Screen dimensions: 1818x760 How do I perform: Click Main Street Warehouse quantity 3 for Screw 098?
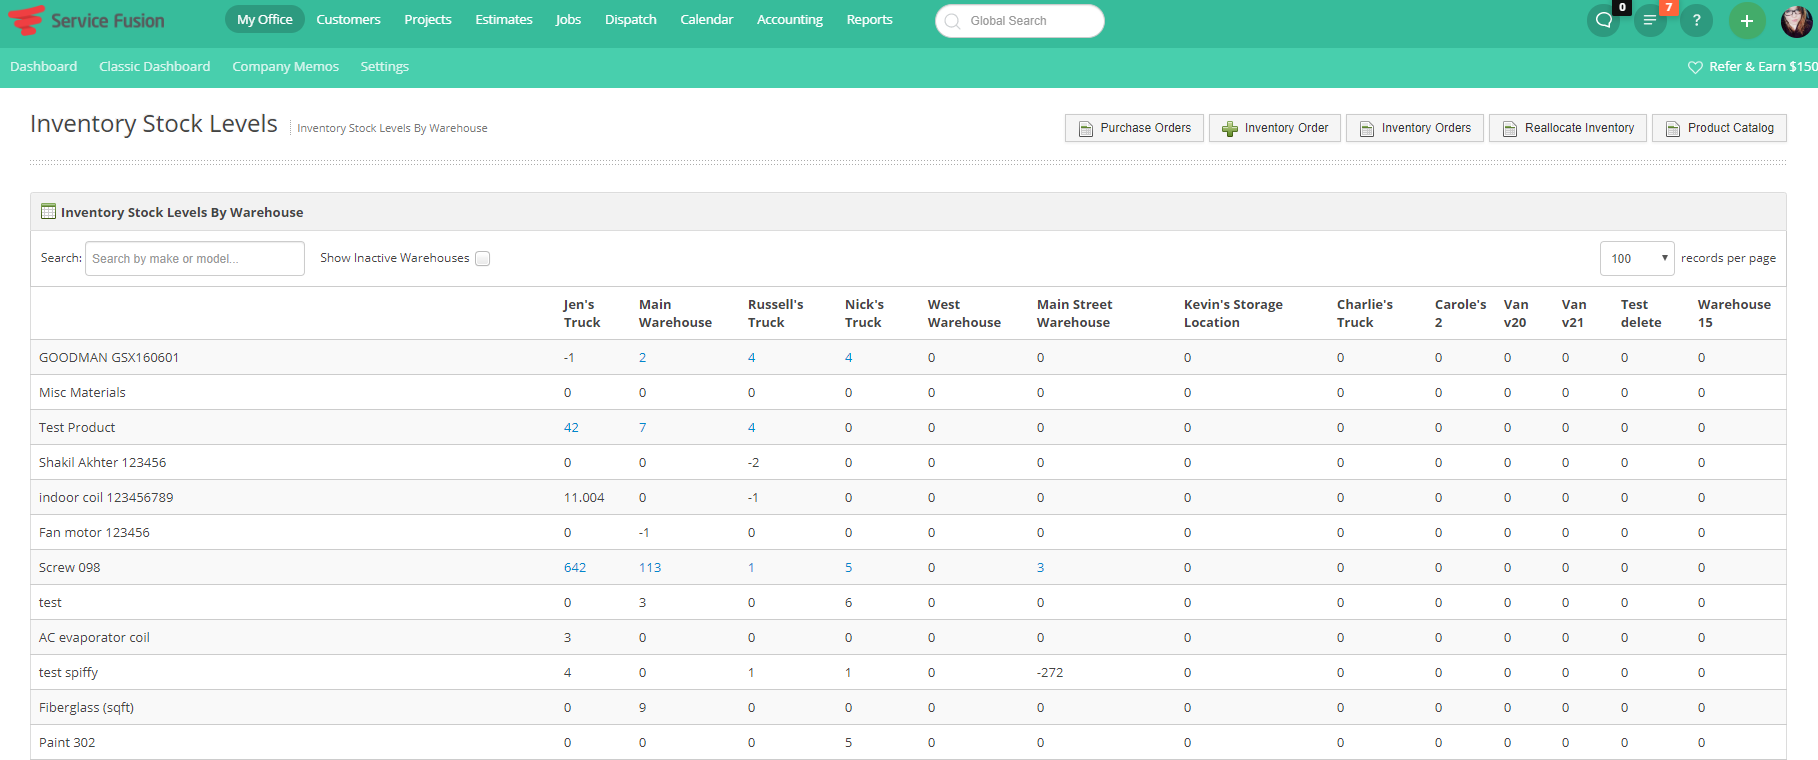point(1040,567)
